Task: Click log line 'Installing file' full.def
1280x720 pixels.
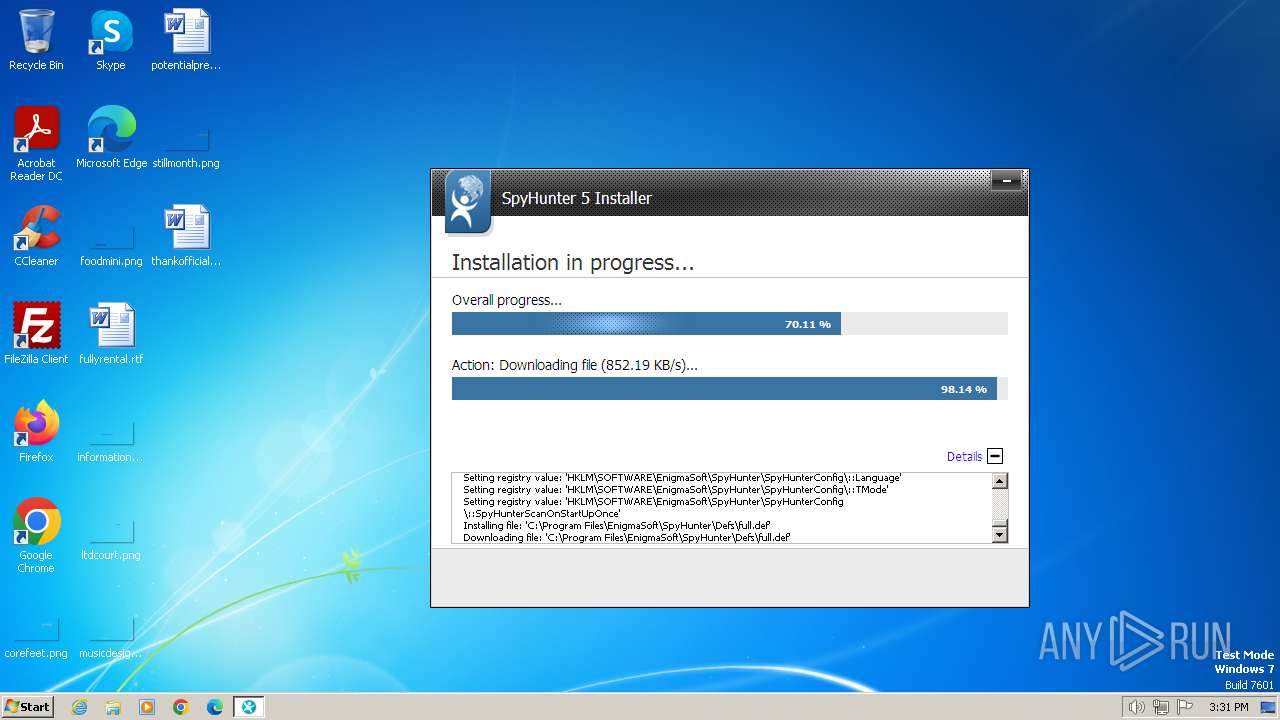Action: tap(616, 525)
